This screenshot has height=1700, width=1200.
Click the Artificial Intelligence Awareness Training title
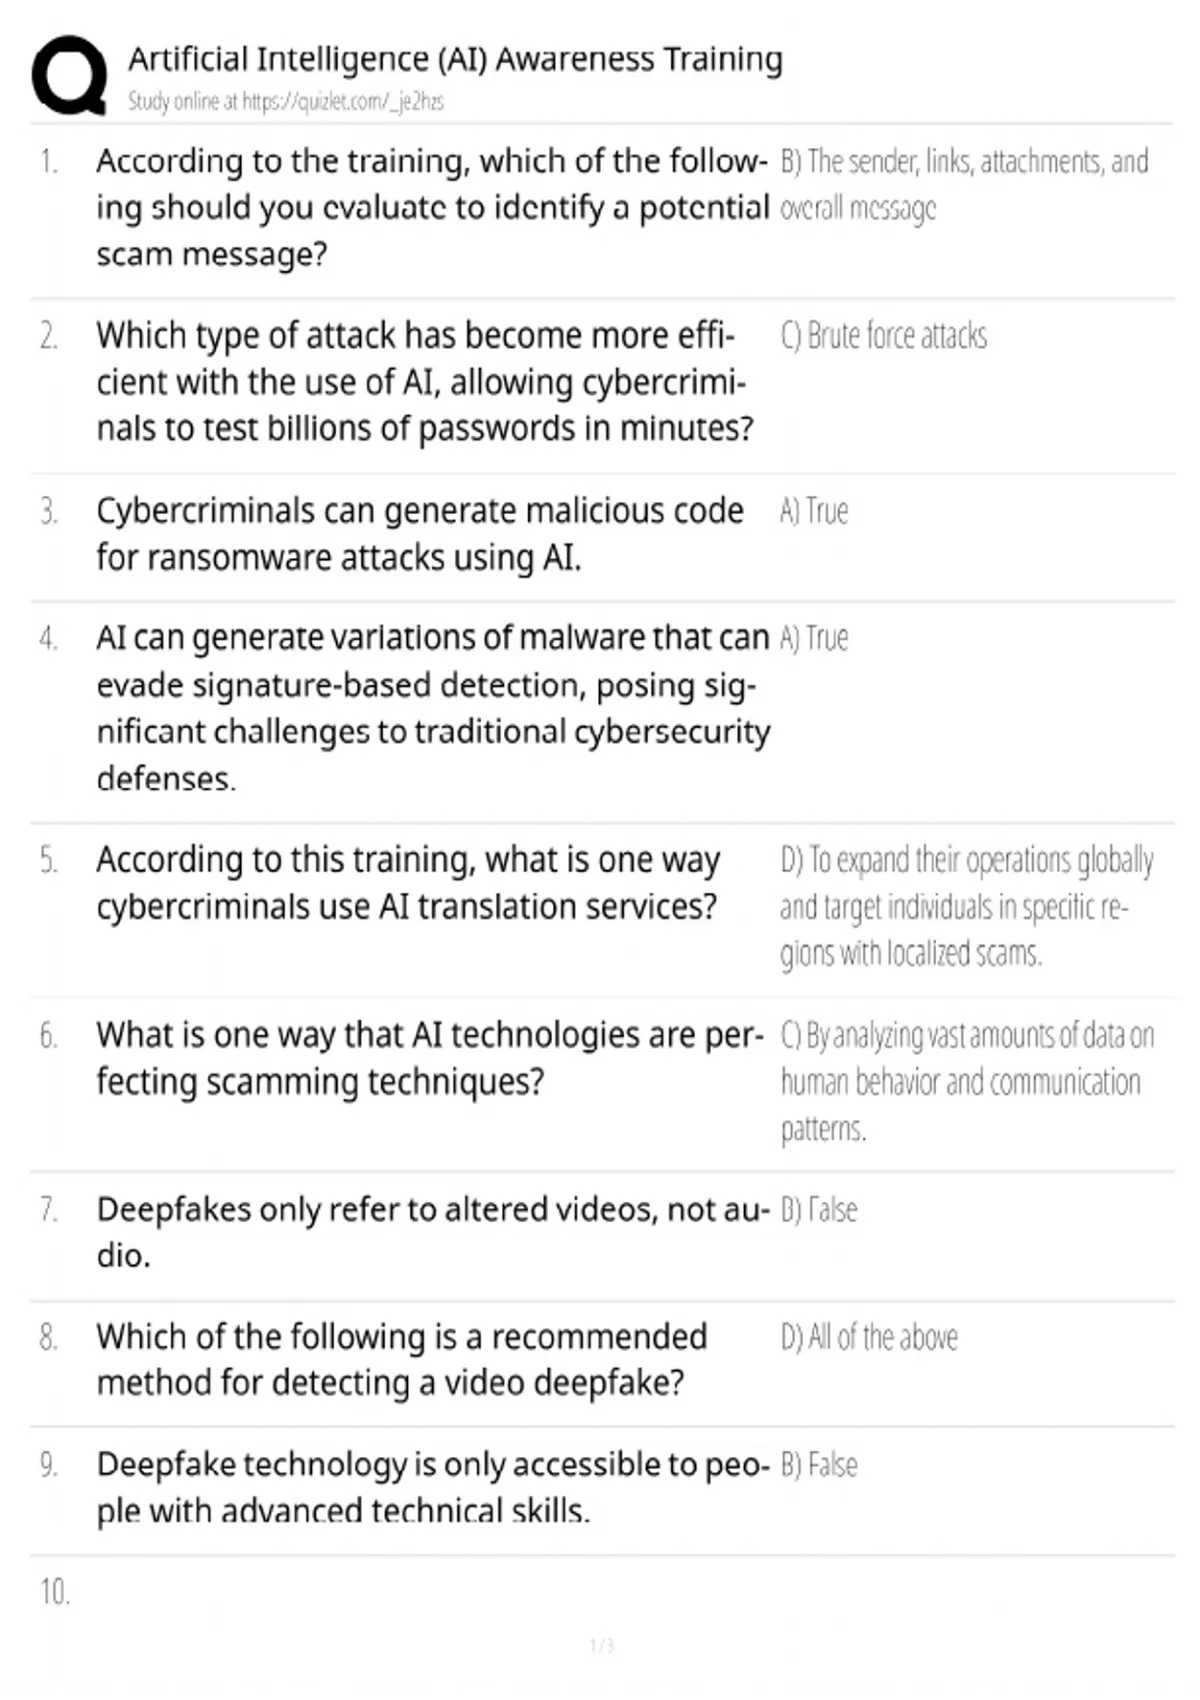[455, 59]
